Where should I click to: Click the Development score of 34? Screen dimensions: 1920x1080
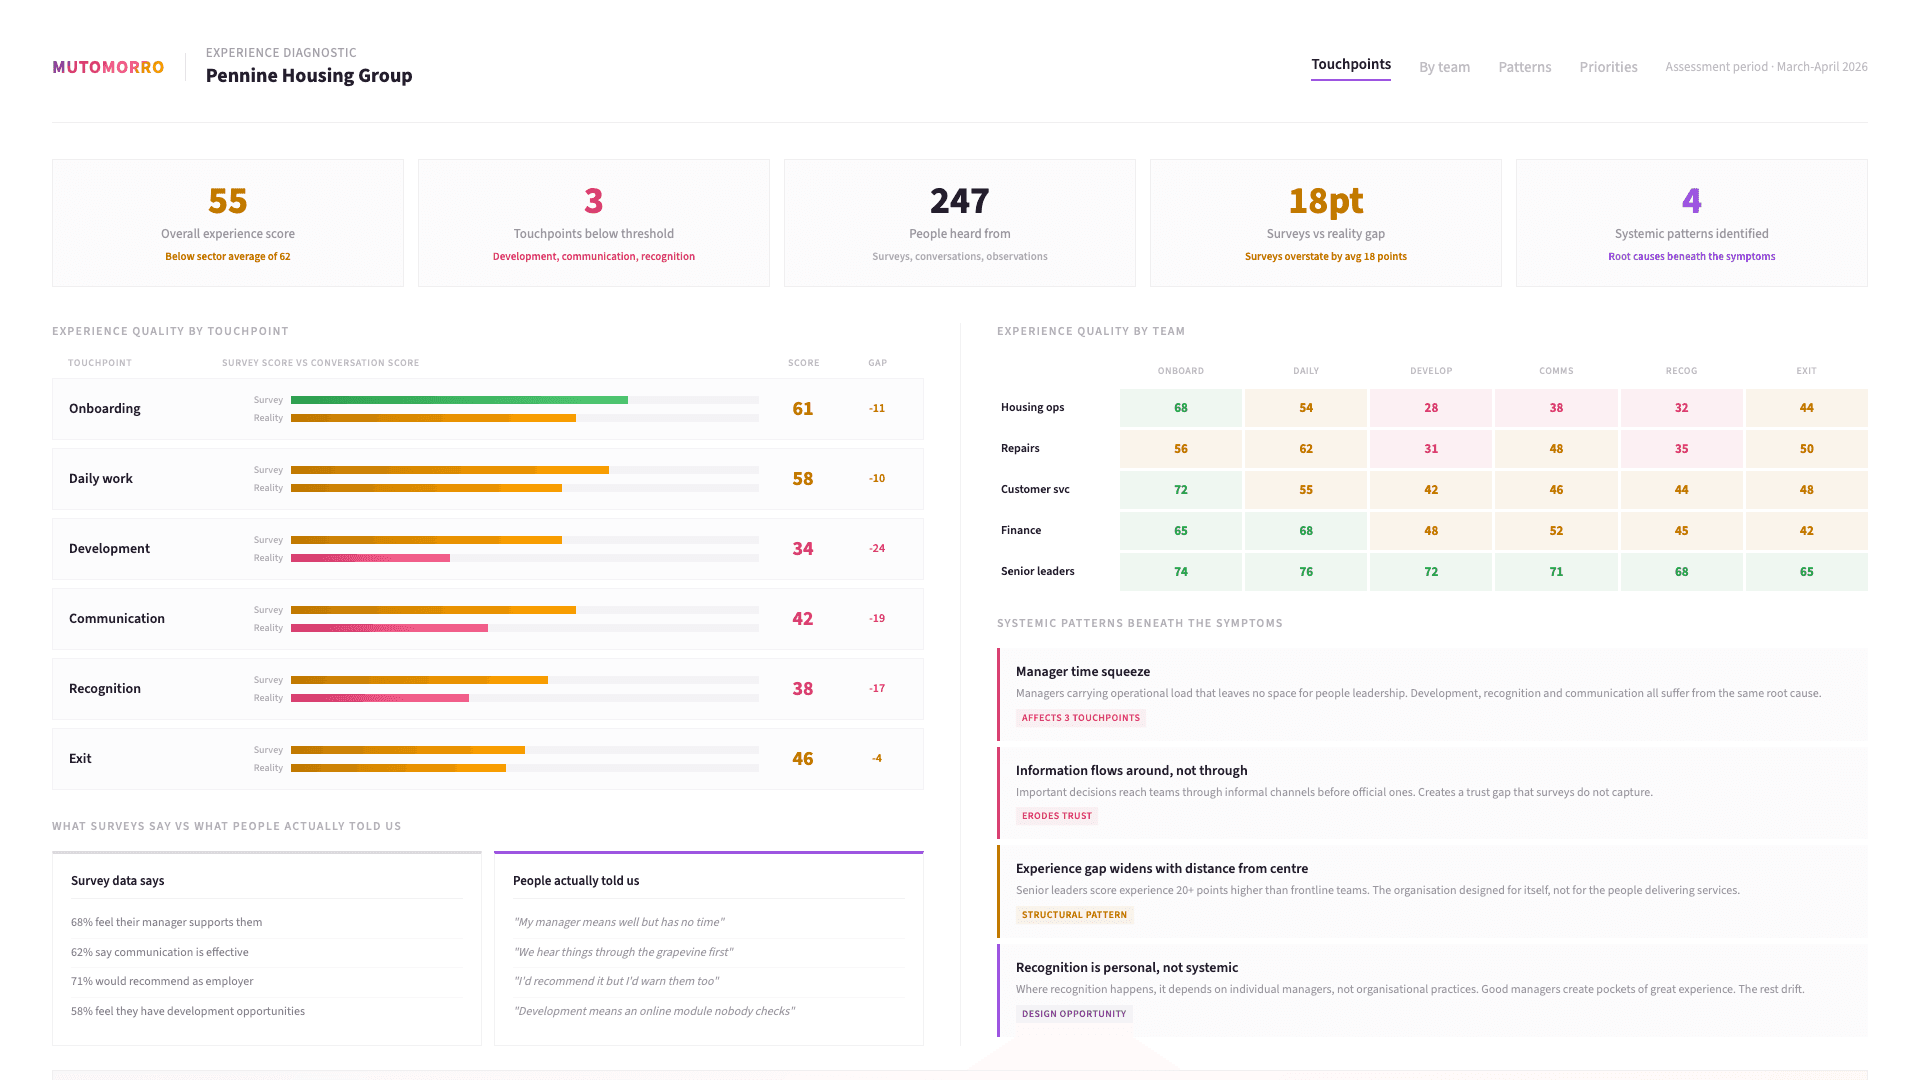[x=801, y=548]
